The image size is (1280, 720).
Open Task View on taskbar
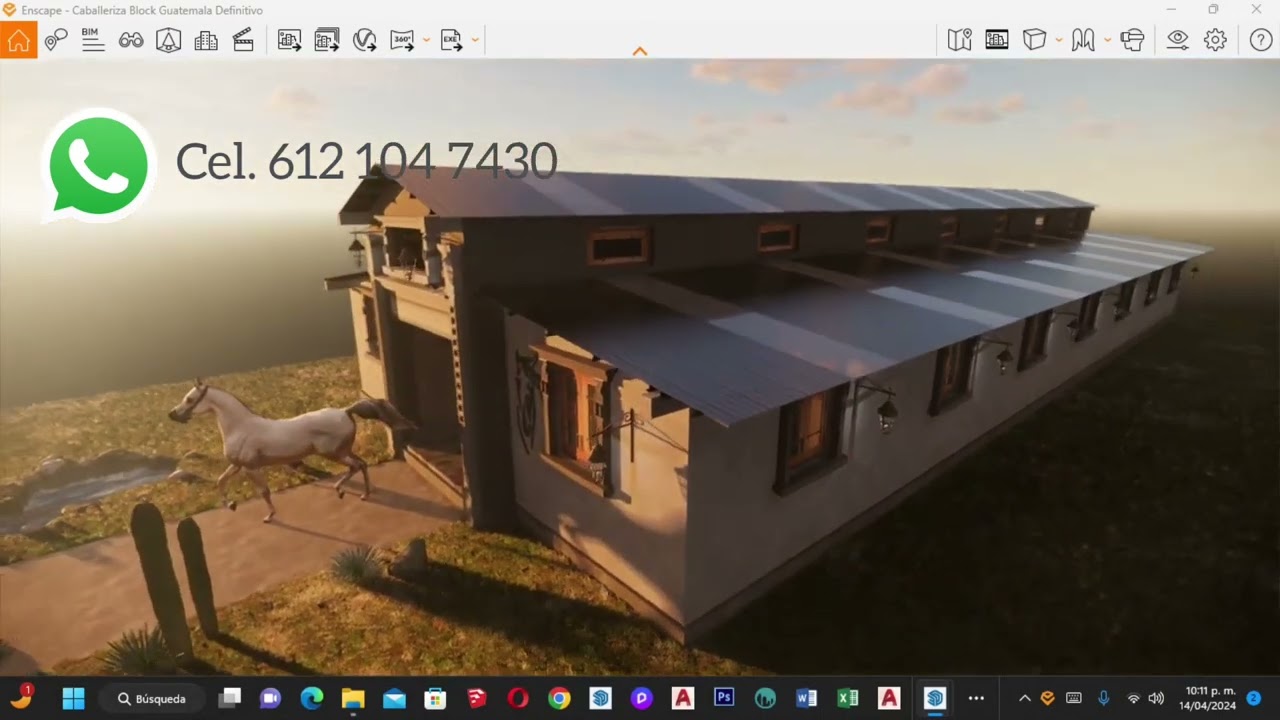tap(230, 698)
